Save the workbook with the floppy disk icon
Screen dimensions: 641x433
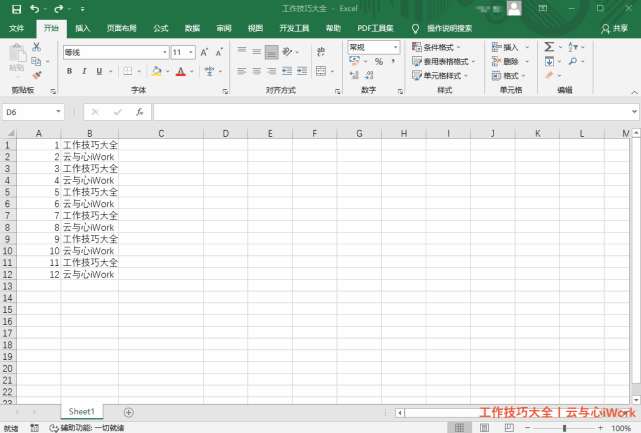pos(16,9)
